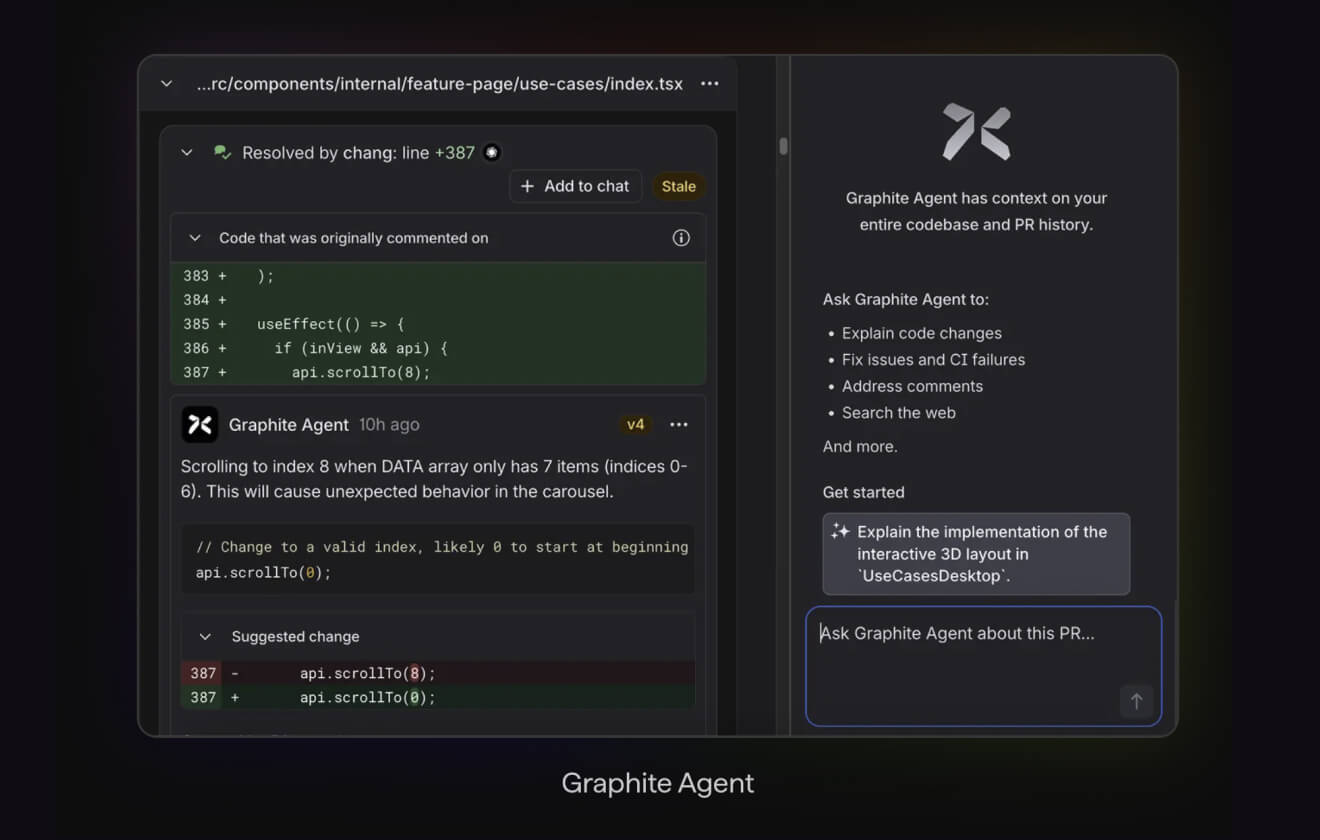Click the sparkle icon on suggested prompt
This screenshot has width=1320, height=840.
[x=840, y=532]
